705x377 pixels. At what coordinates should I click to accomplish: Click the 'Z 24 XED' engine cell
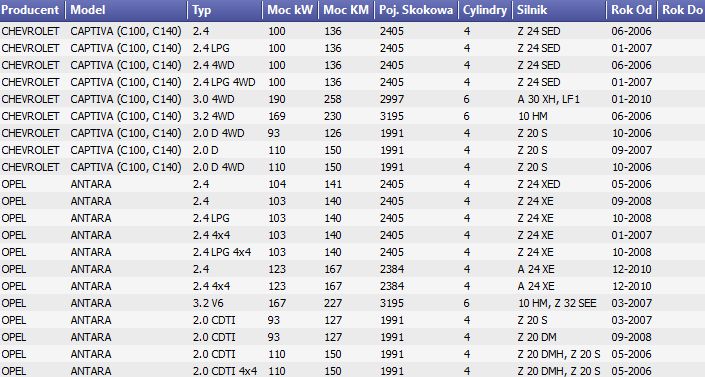click(x=539, y=184)
